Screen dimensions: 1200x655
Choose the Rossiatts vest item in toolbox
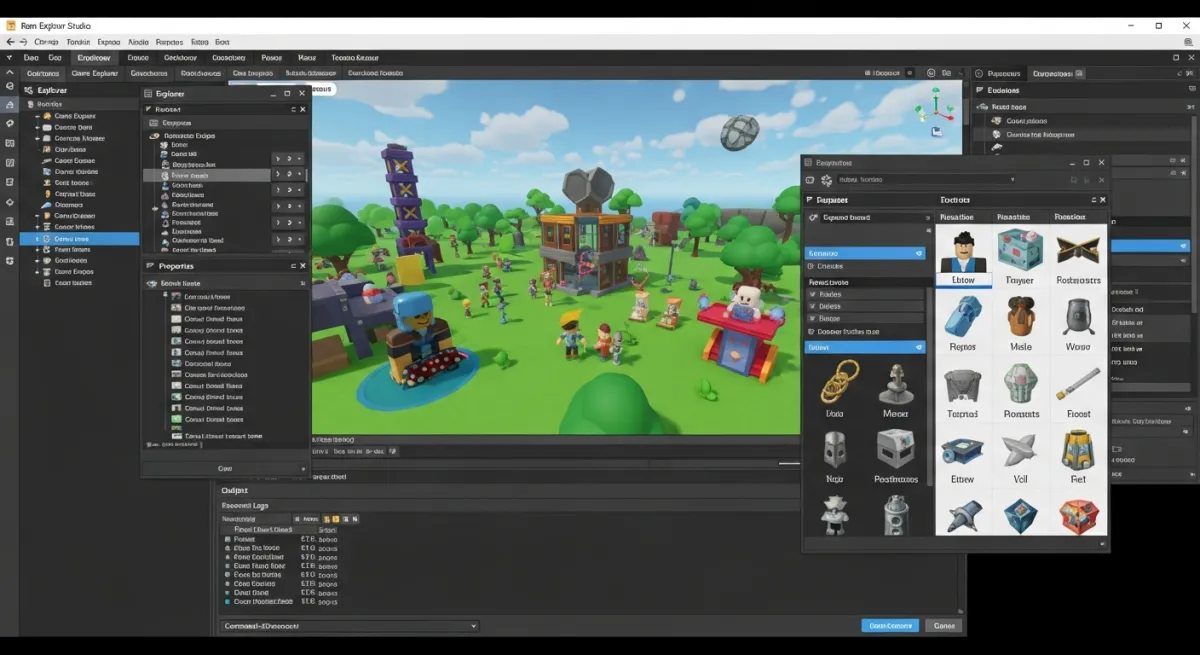click(1021, 384)
